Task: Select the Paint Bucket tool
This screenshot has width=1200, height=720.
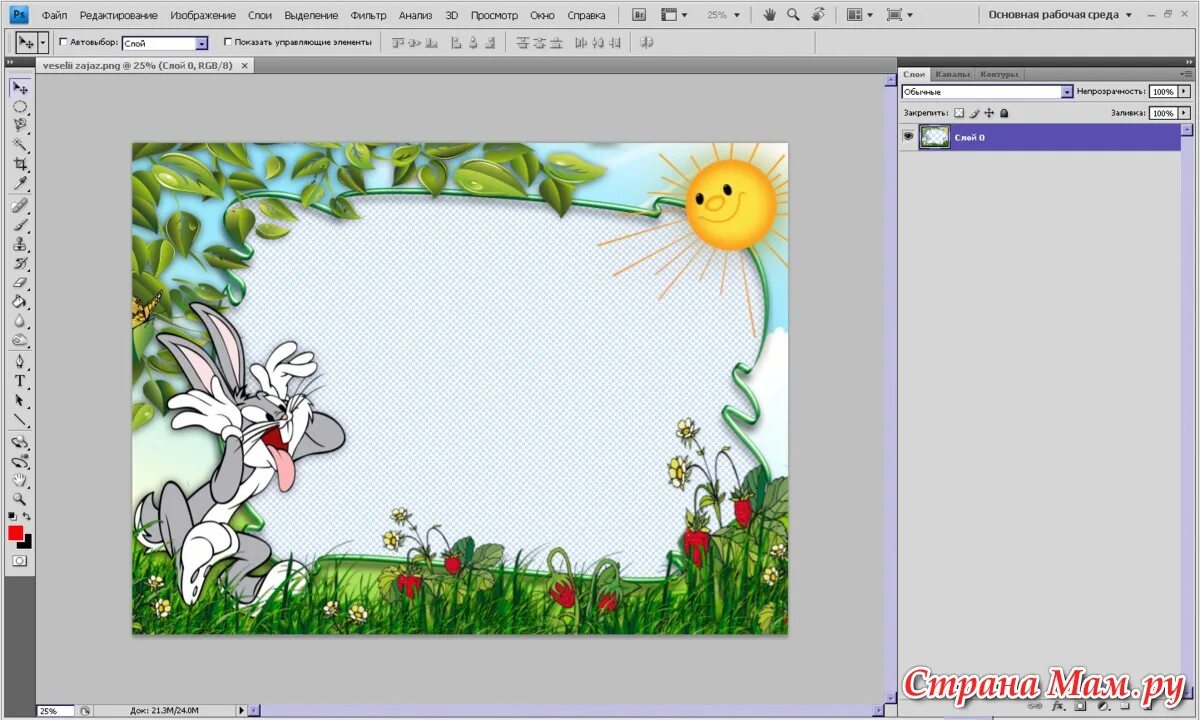Action: 20,302
